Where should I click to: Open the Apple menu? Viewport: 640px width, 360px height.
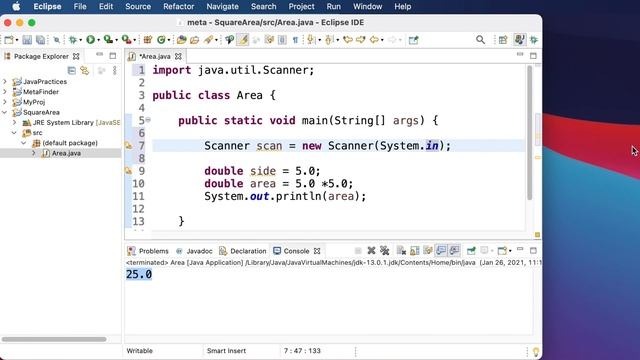click(x=16, y=7)
